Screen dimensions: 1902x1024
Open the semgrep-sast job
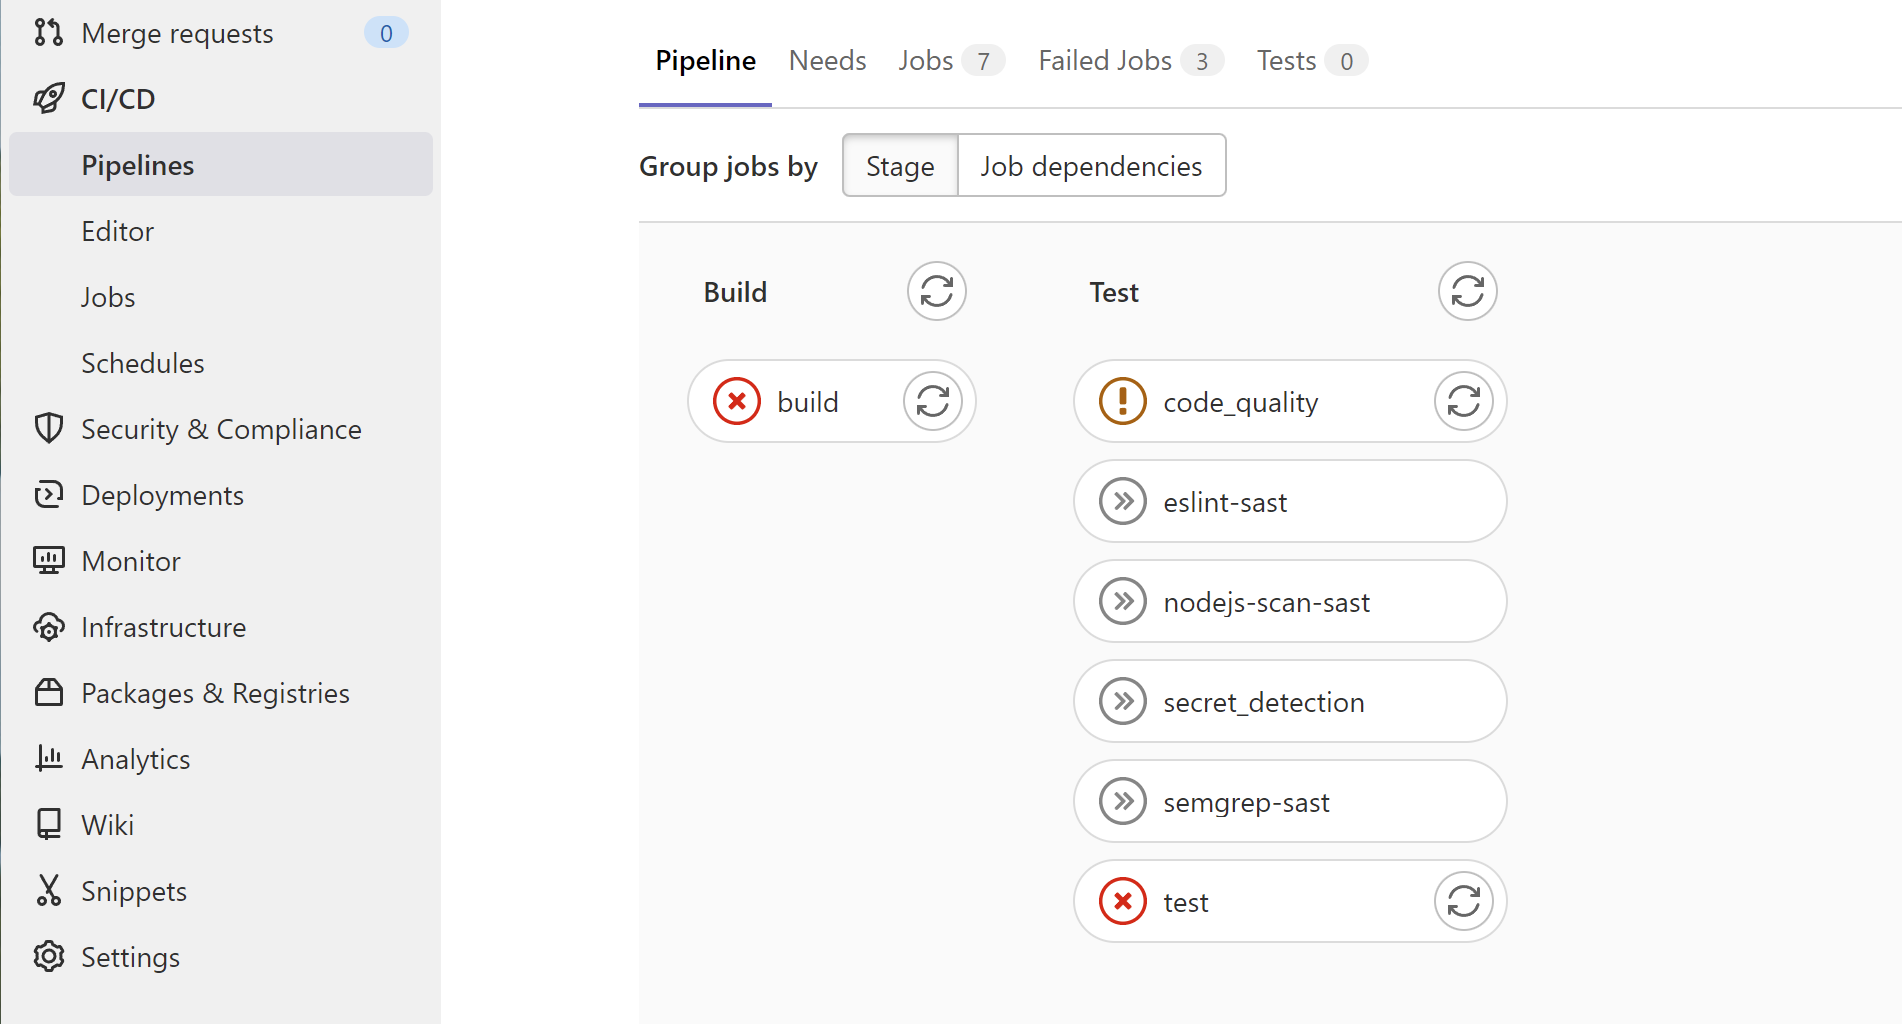pos(1246,802)
